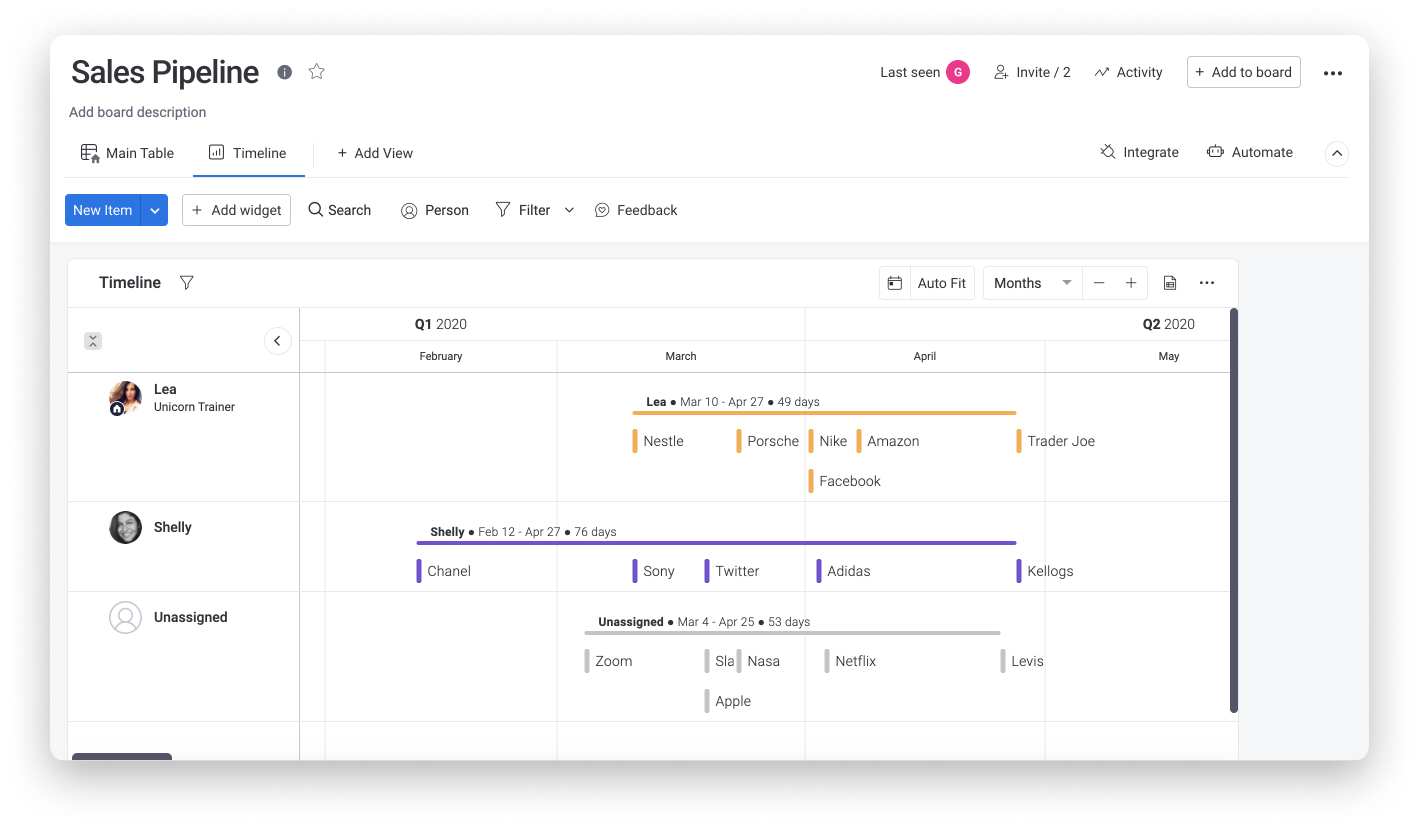Star the Sales Pipeline board as favorite

click(317, 71)
